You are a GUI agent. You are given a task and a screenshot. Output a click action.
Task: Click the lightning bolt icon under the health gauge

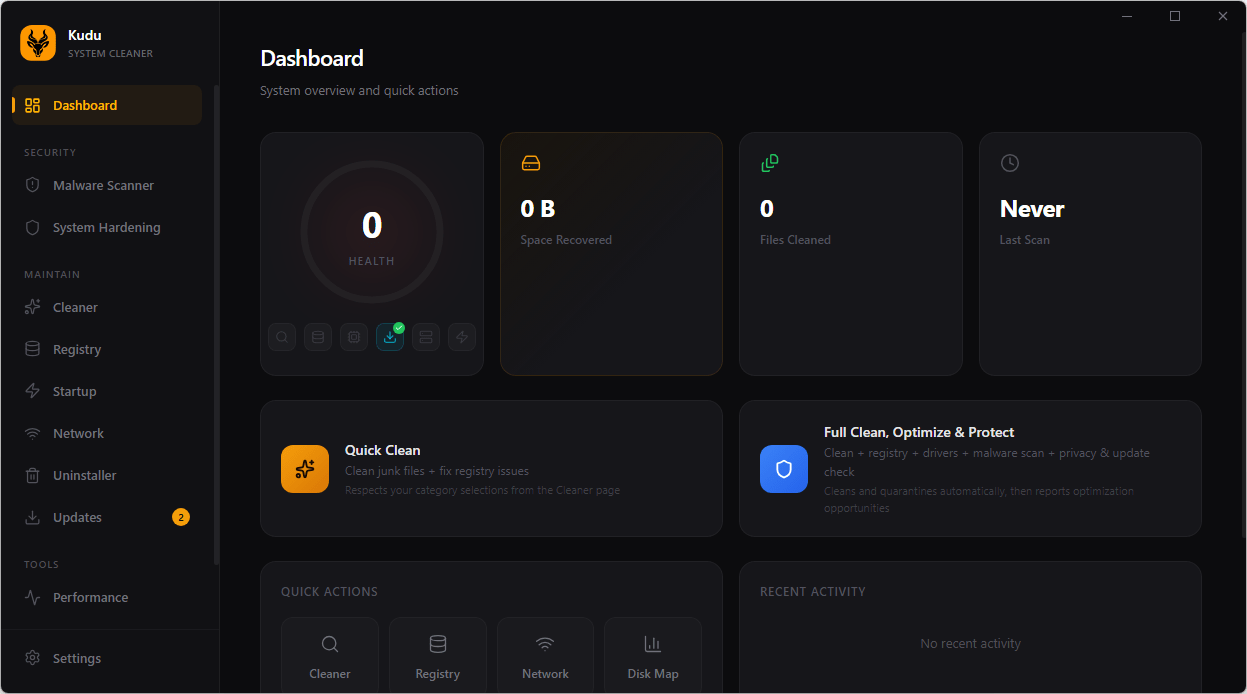[462, 337]
